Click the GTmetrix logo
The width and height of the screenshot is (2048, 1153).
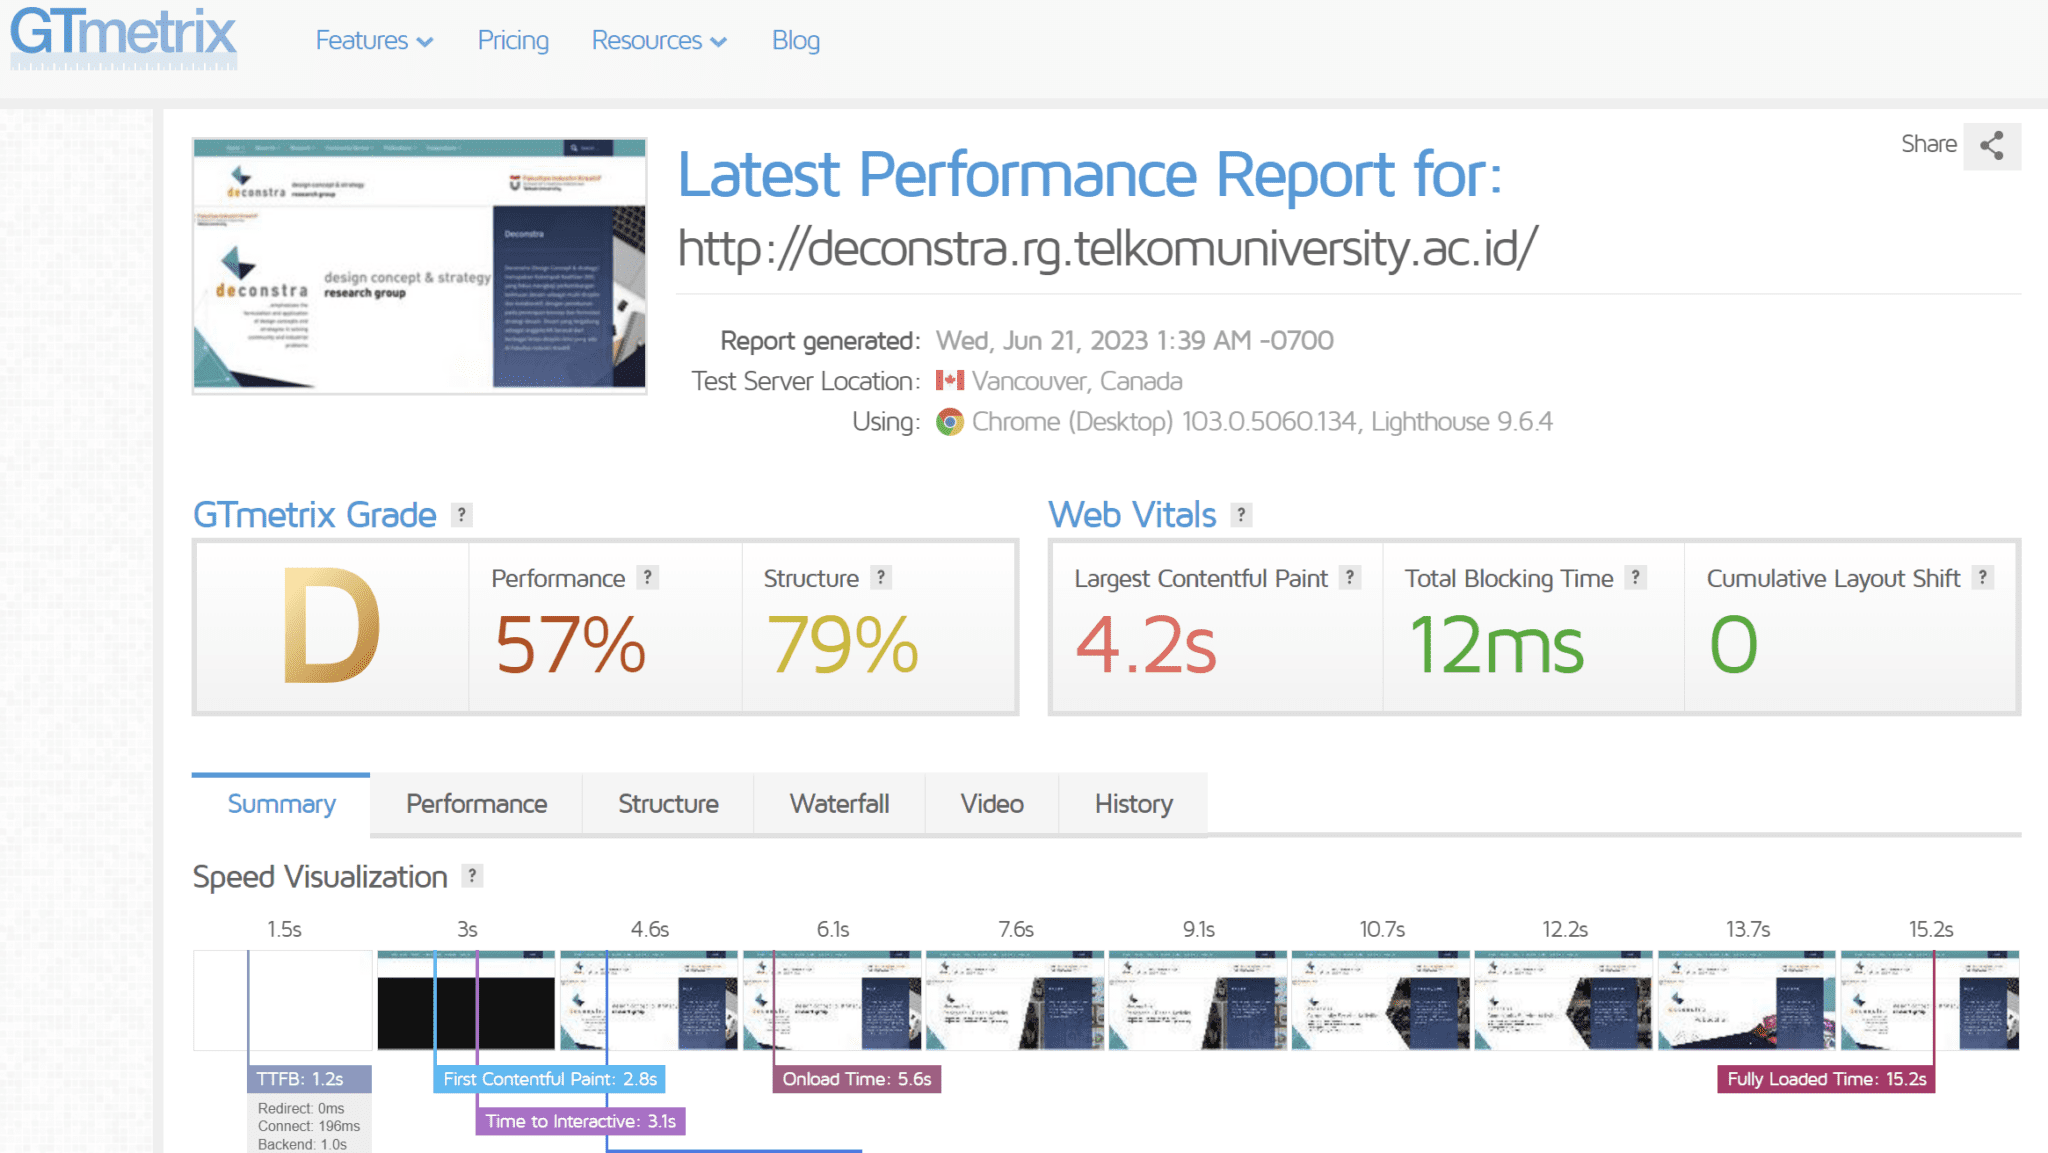point(123,38)
